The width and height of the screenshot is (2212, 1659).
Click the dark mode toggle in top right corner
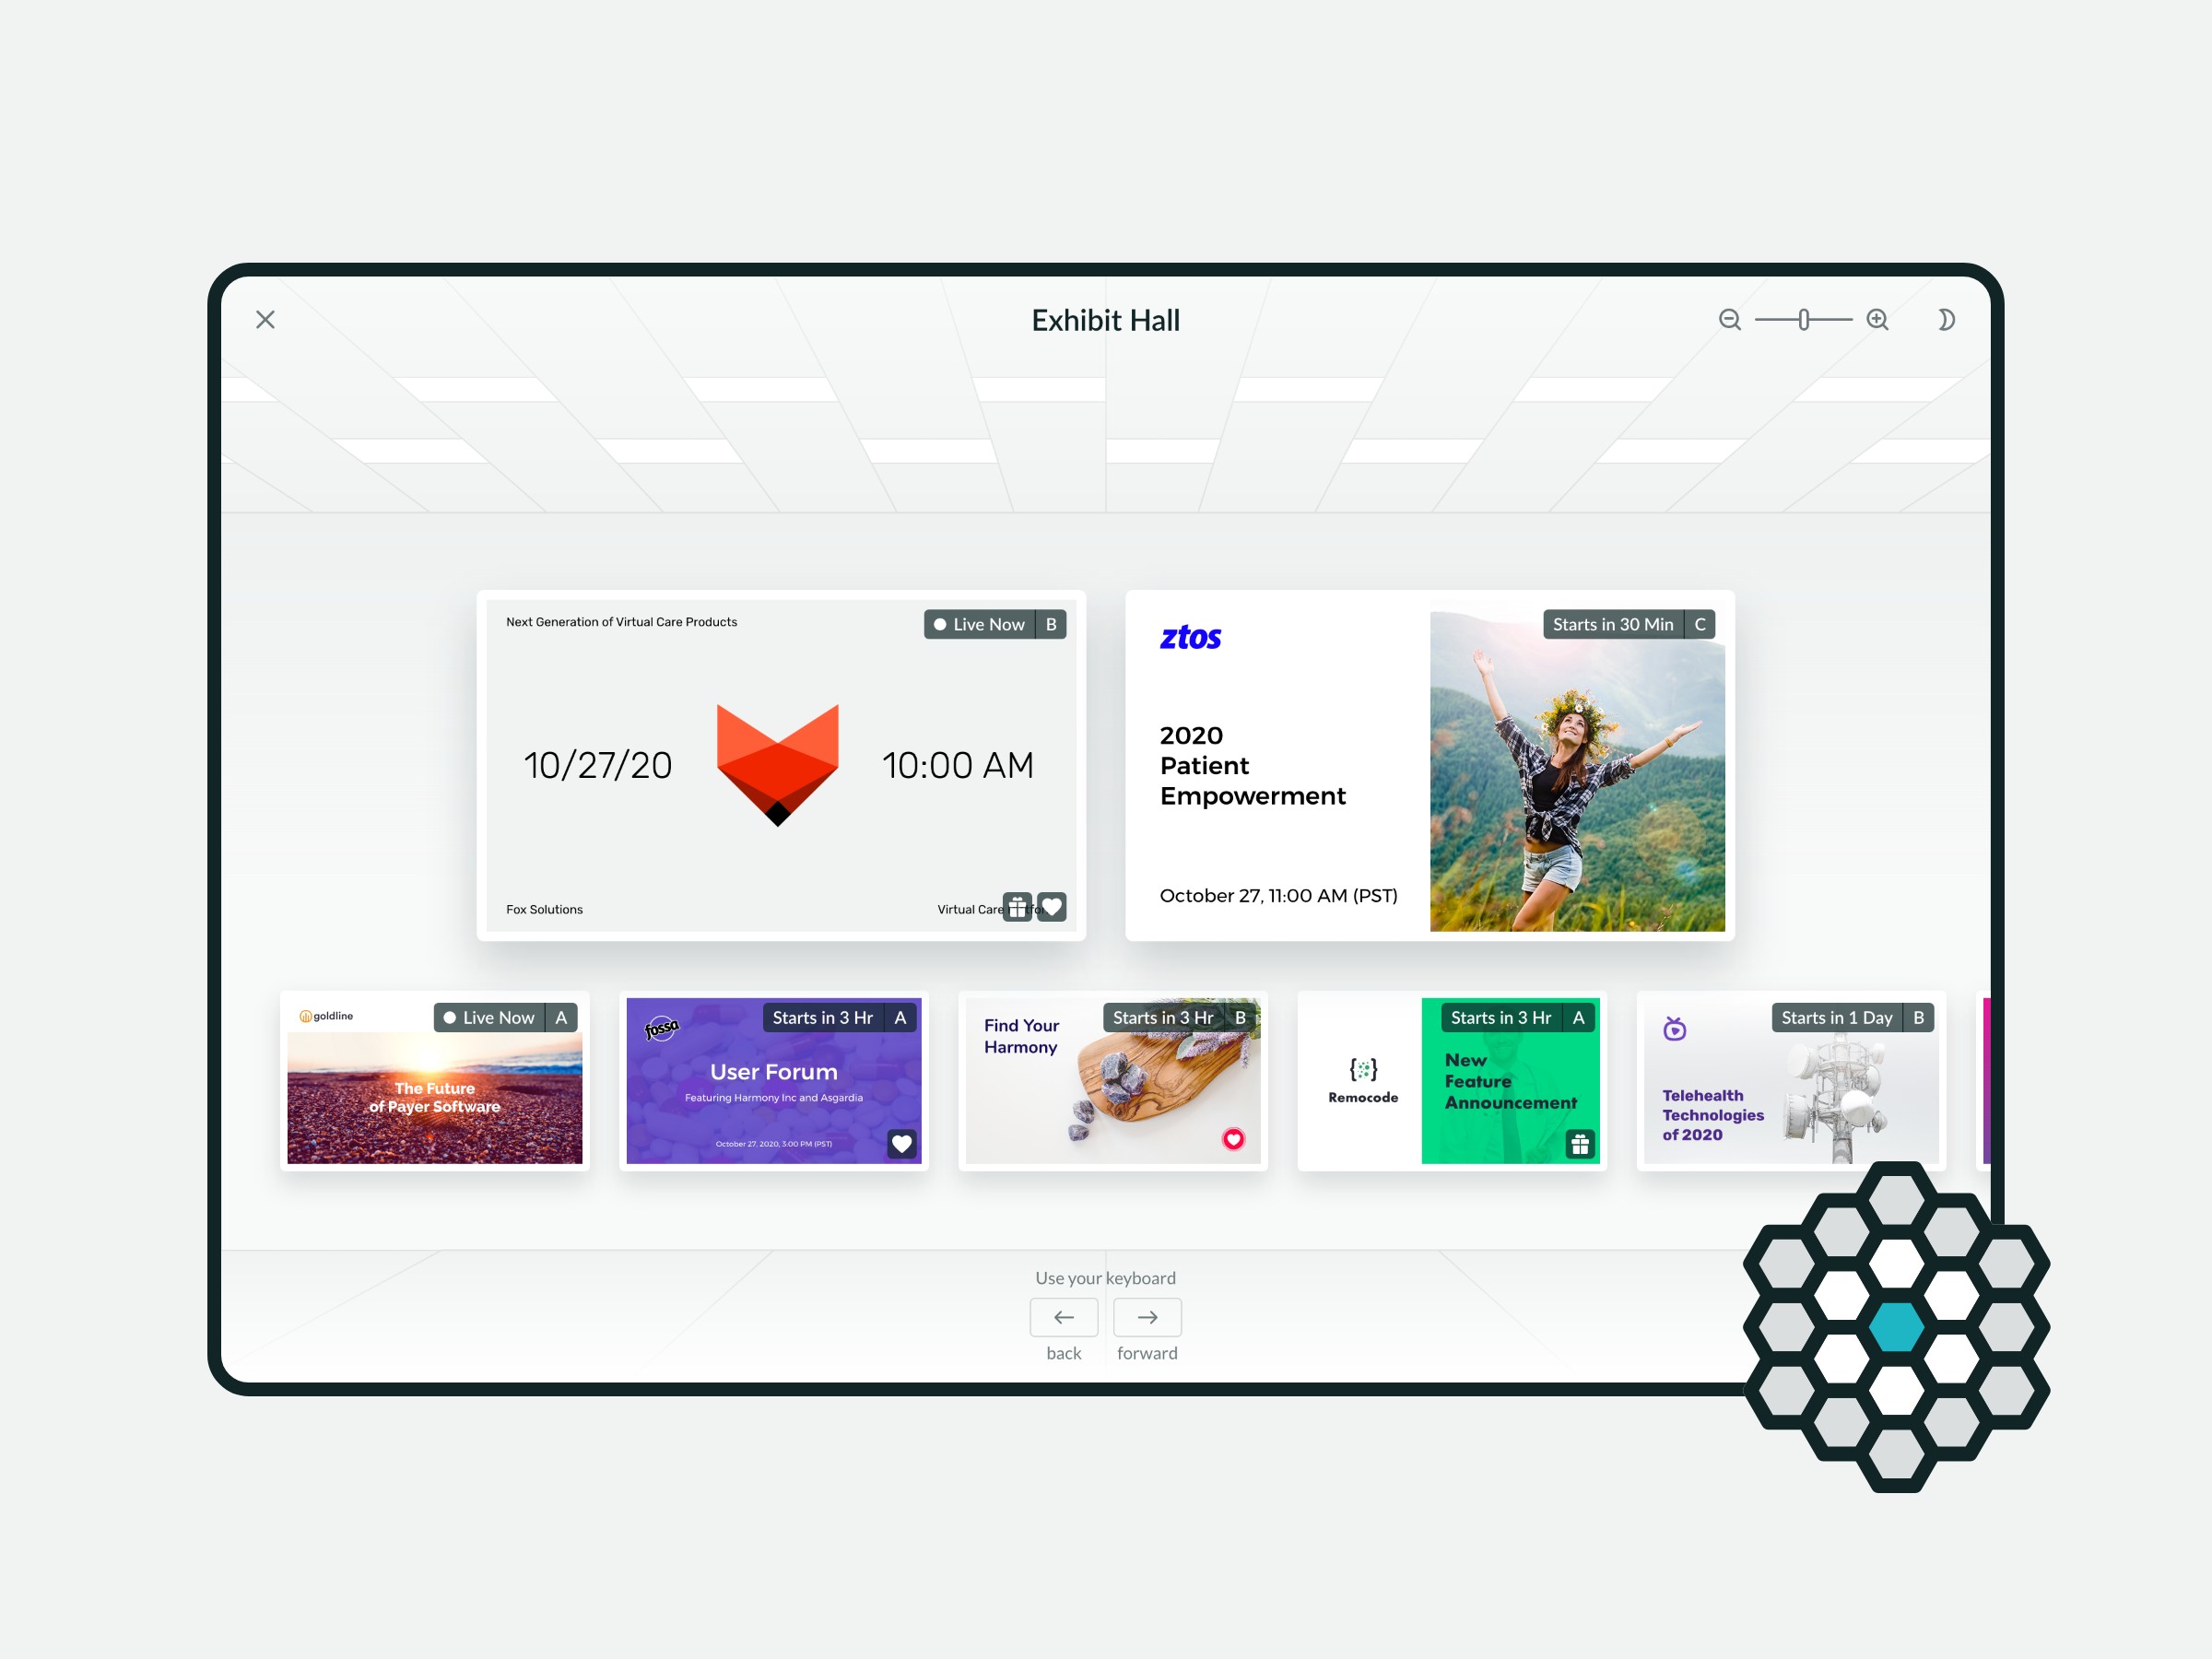pos(1946,319)
